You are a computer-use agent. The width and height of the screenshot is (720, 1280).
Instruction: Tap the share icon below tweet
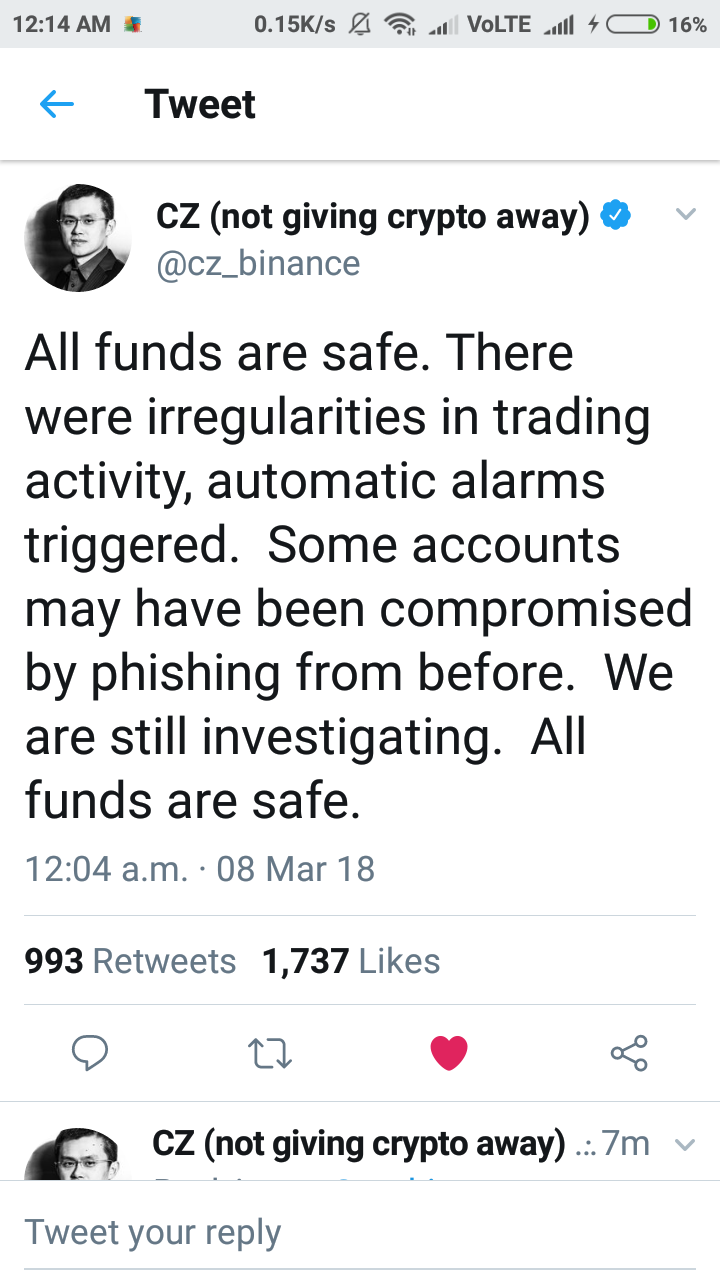(x=629, y=1052)
